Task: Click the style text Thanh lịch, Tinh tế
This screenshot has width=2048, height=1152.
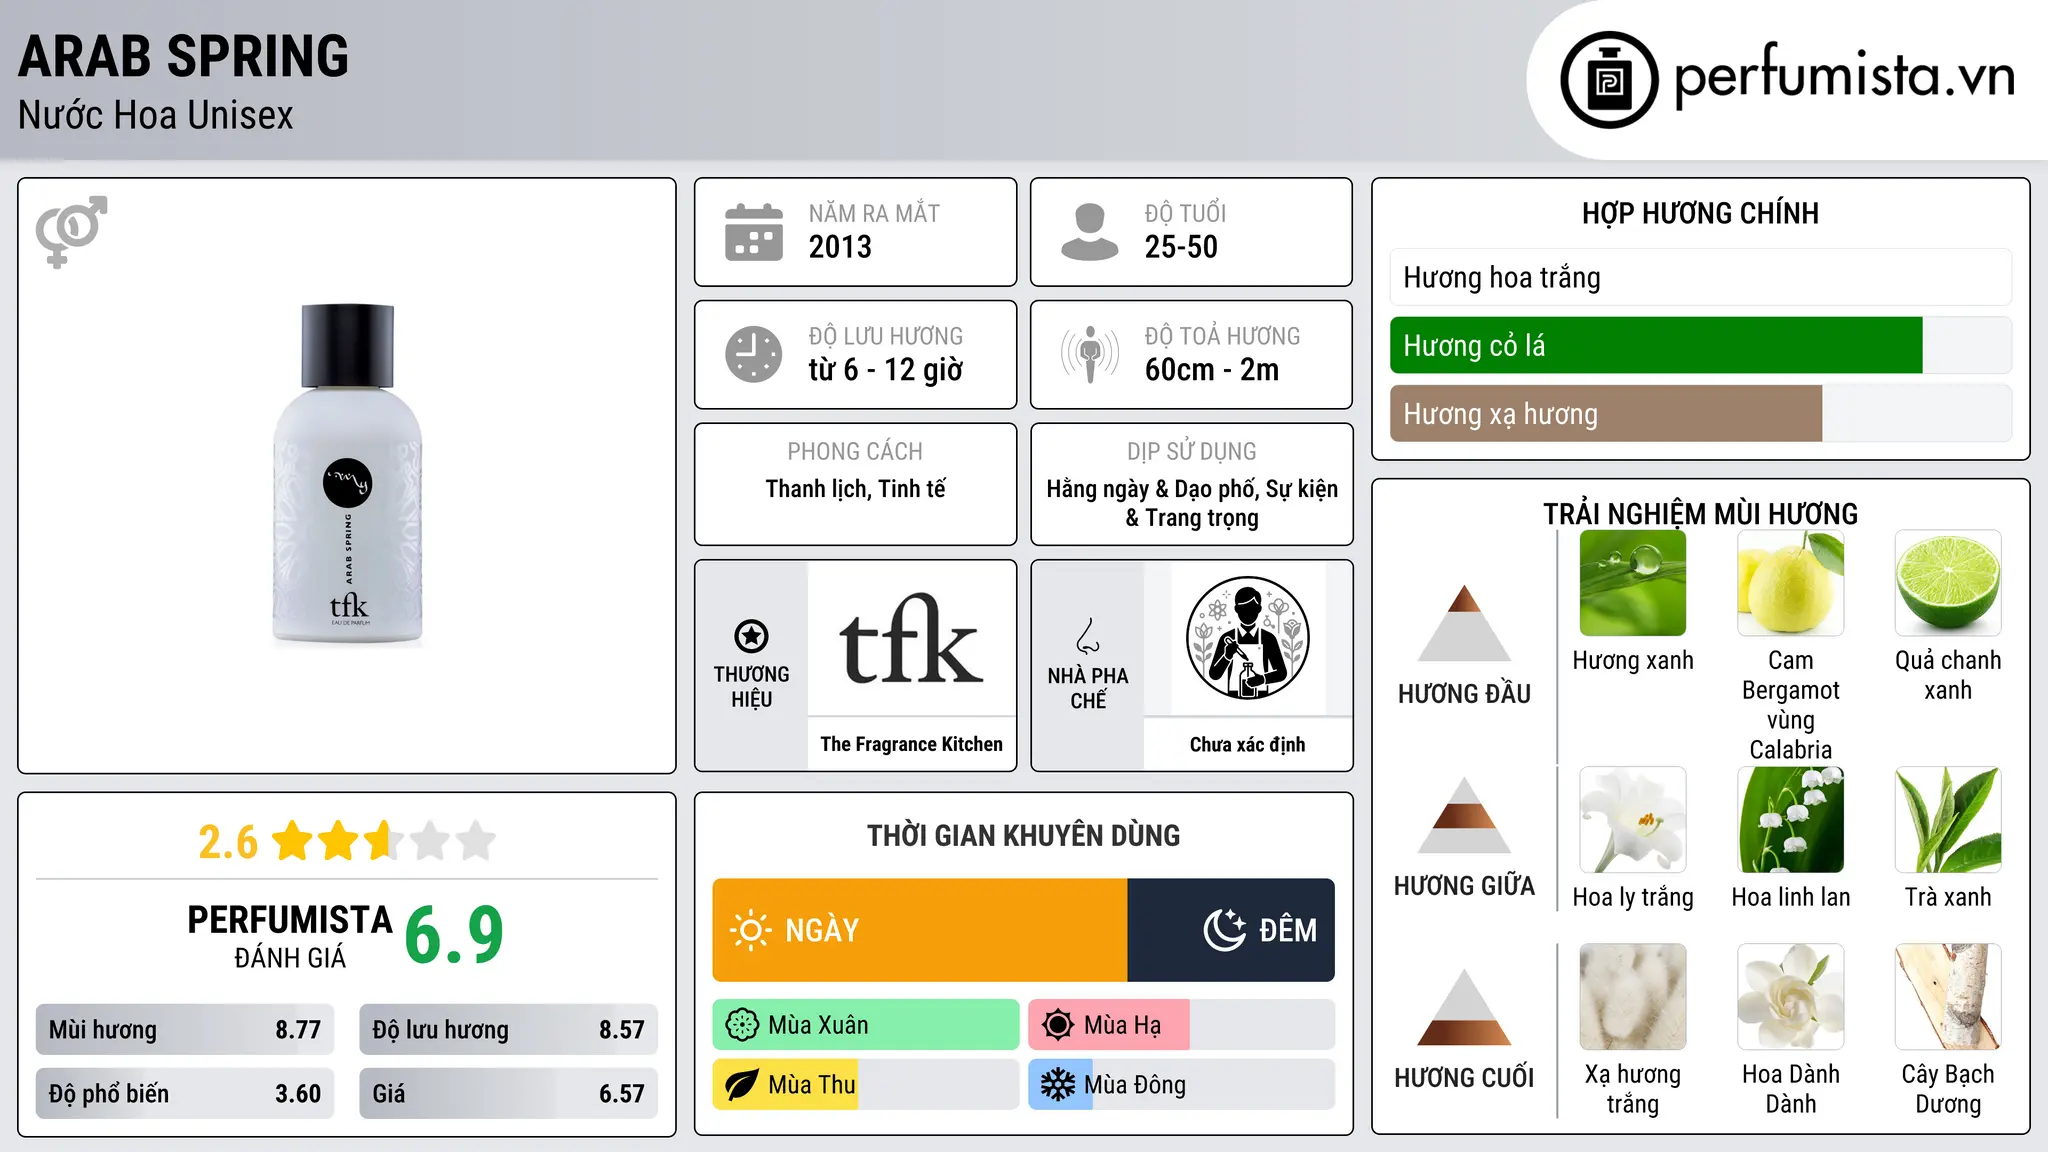Action: 855,489
